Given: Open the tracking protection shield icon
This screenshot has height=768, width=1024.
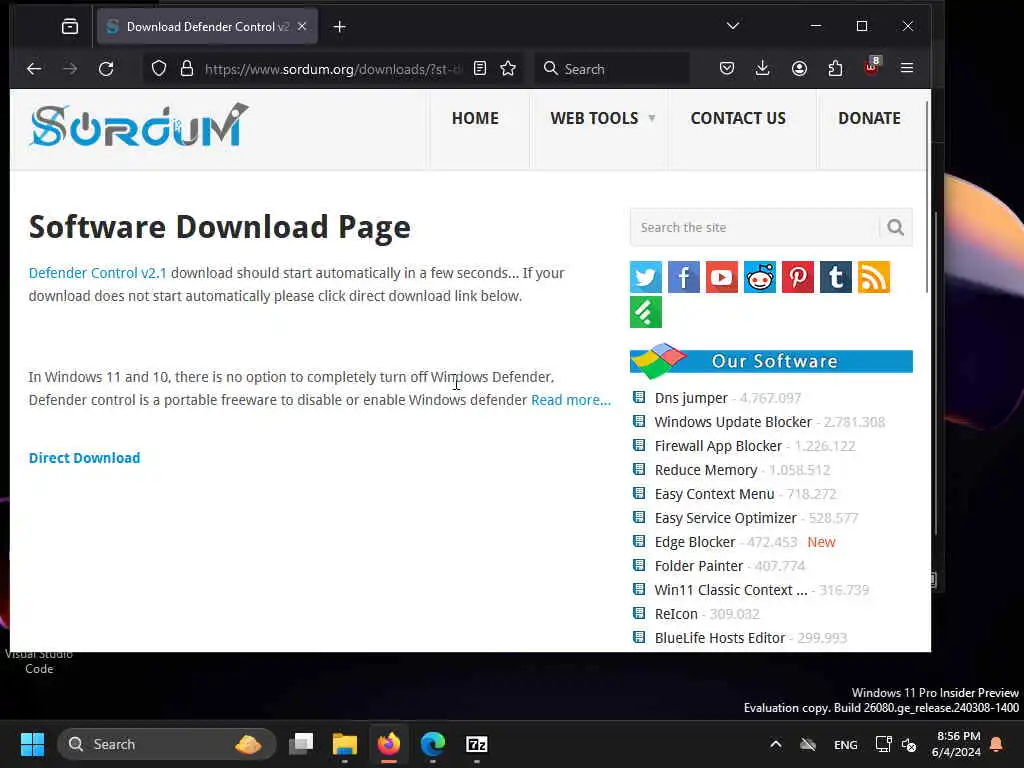Looking at the screenshot, I should pos(159,69).
